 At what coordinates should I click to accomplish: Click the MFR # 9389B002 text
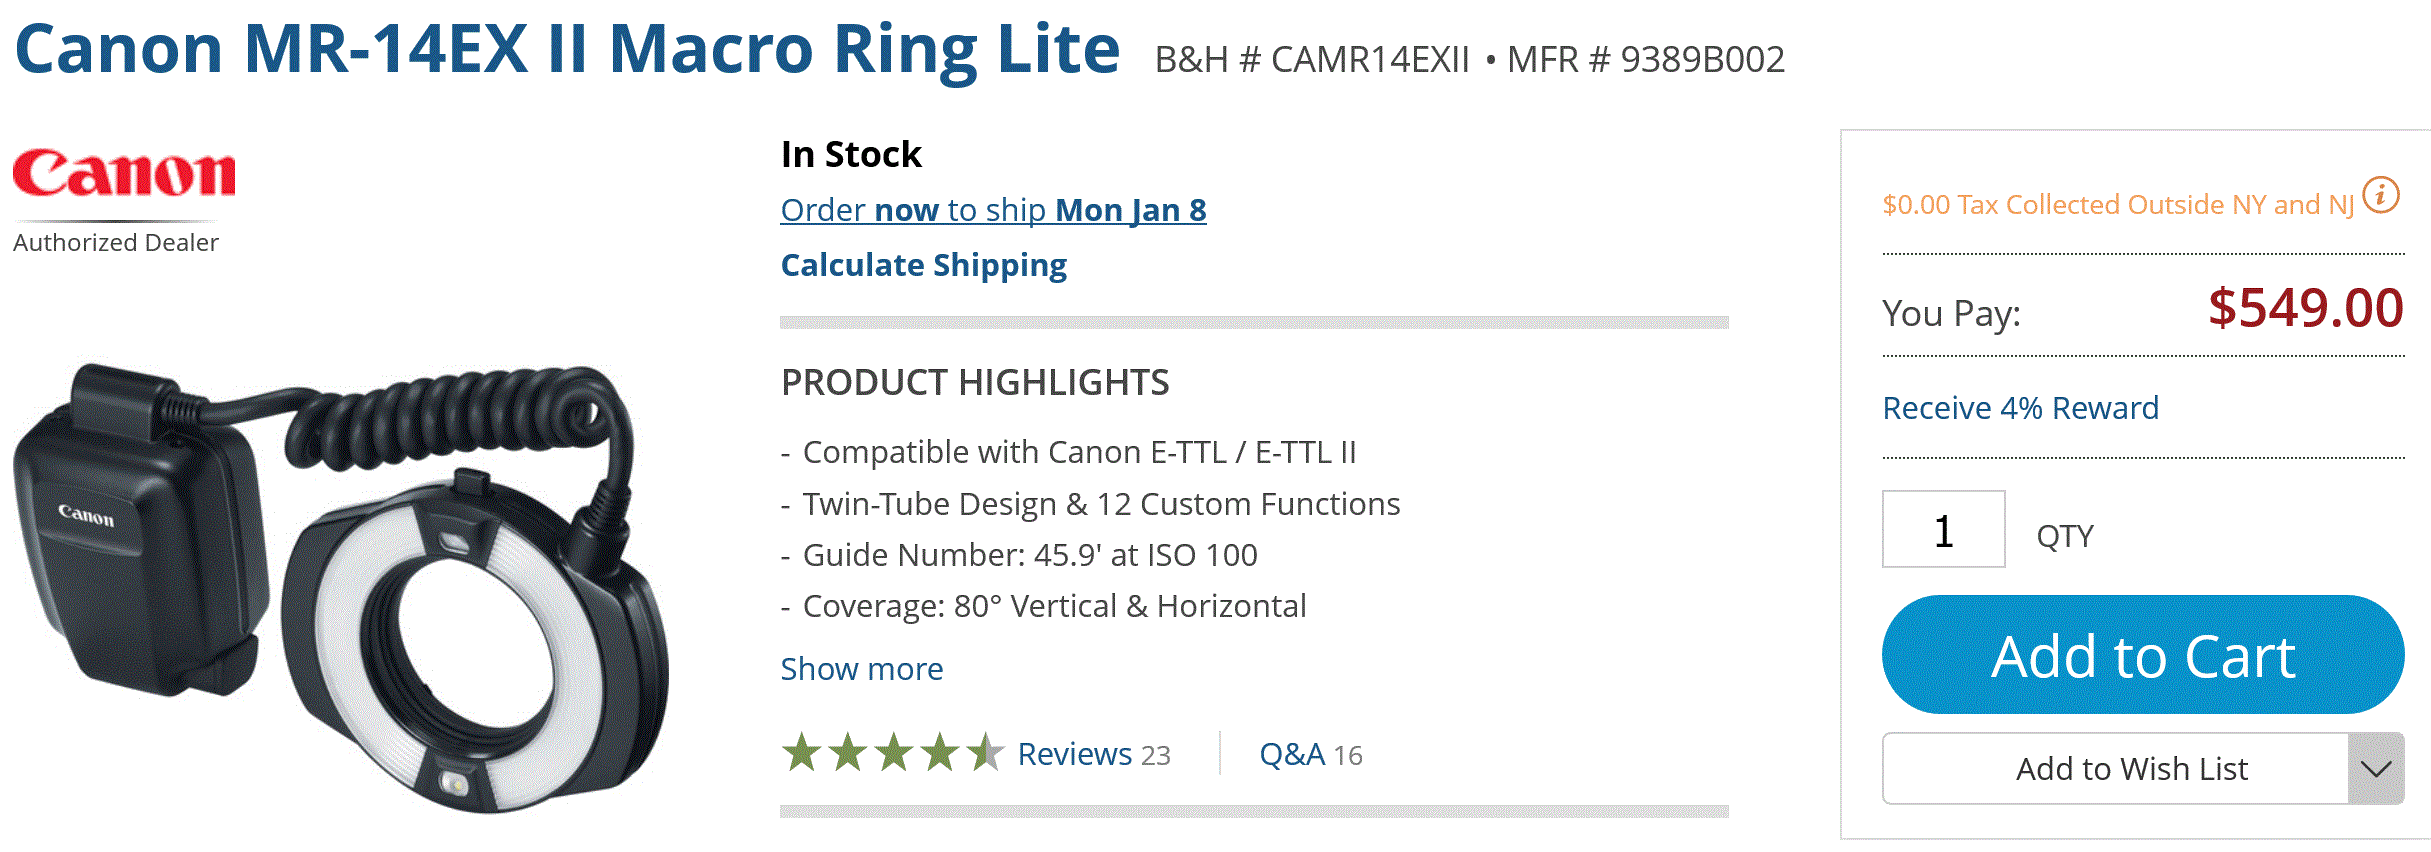coord(1645,60)
